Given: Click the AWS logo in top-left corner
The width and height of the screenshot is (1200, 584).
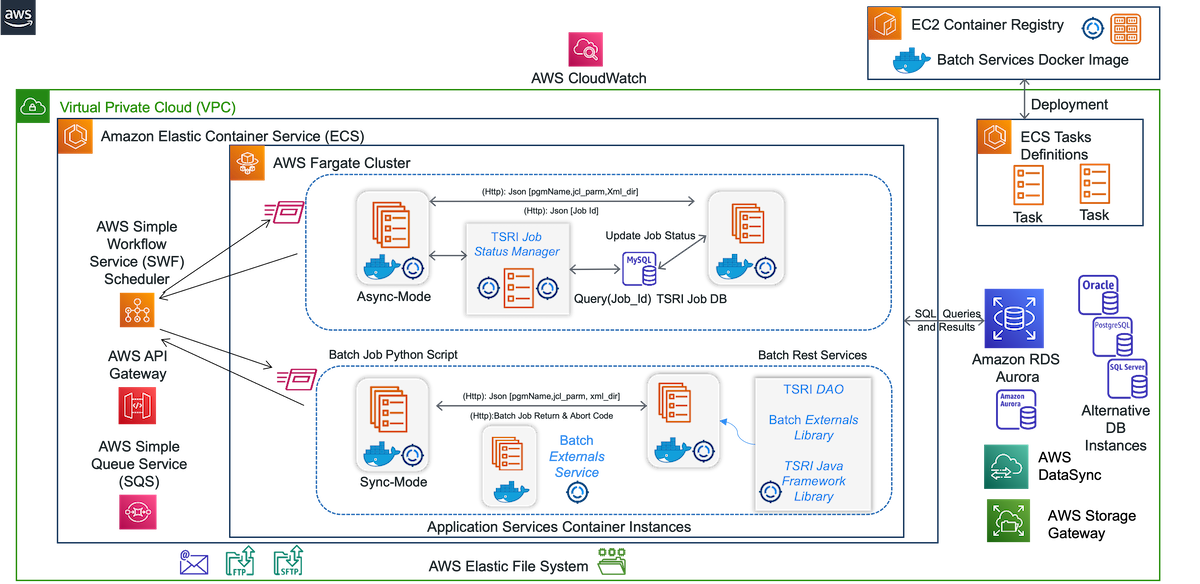Looking at the screenshot, I should point(18,17).
